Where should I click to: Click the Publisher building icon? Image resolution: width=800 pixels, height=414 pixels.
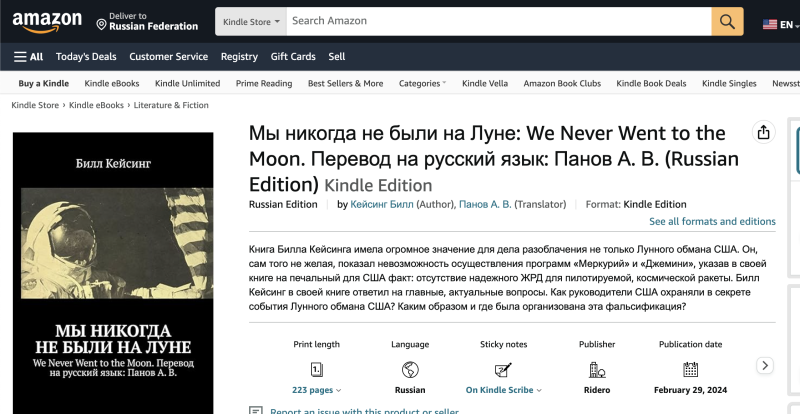pos(597,369)
